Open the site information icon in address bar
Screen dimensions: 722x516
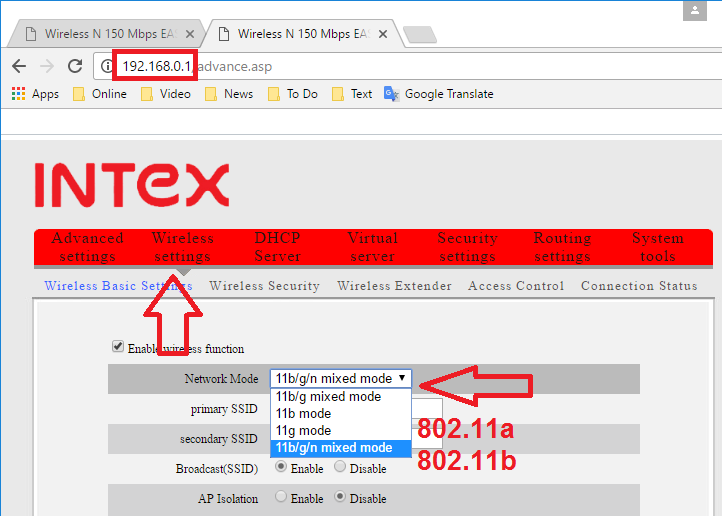pos(106,66)
